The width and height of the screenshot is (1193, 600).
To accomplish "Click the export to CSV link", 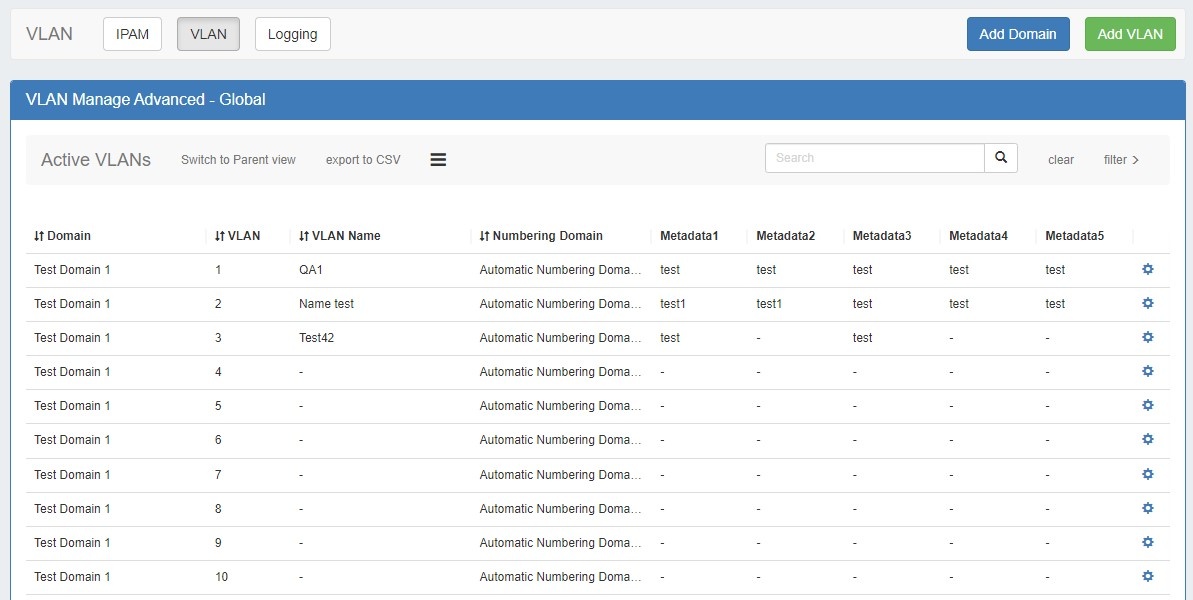I will click(363, 160).
